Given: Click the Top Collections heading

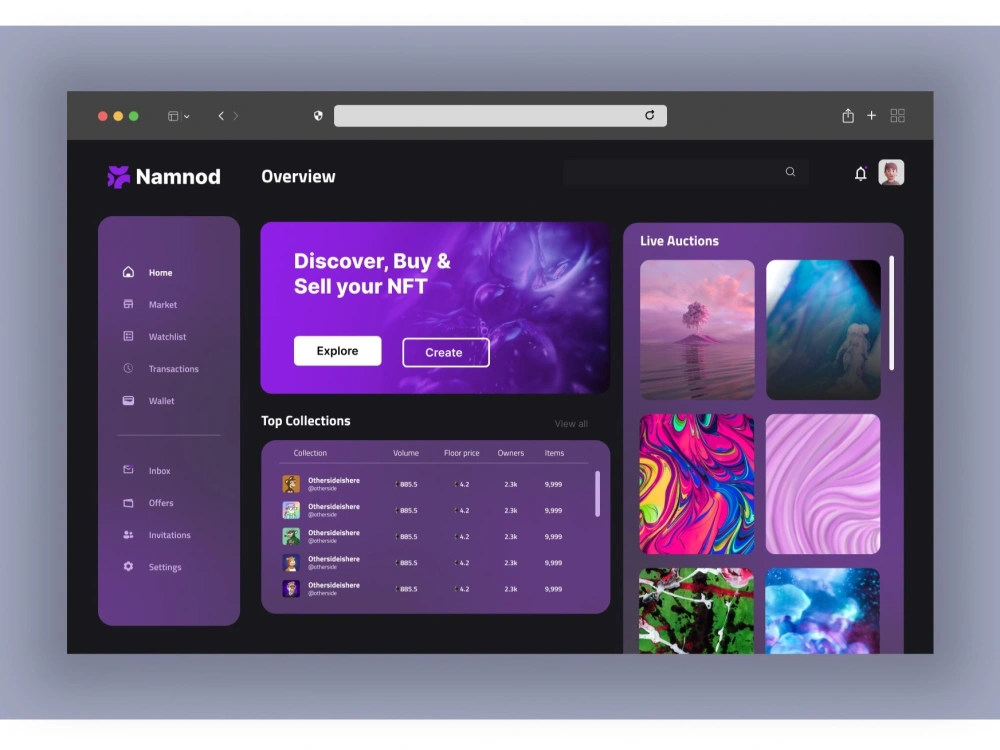Looking at the screenshot, I should tap(305, 421).
